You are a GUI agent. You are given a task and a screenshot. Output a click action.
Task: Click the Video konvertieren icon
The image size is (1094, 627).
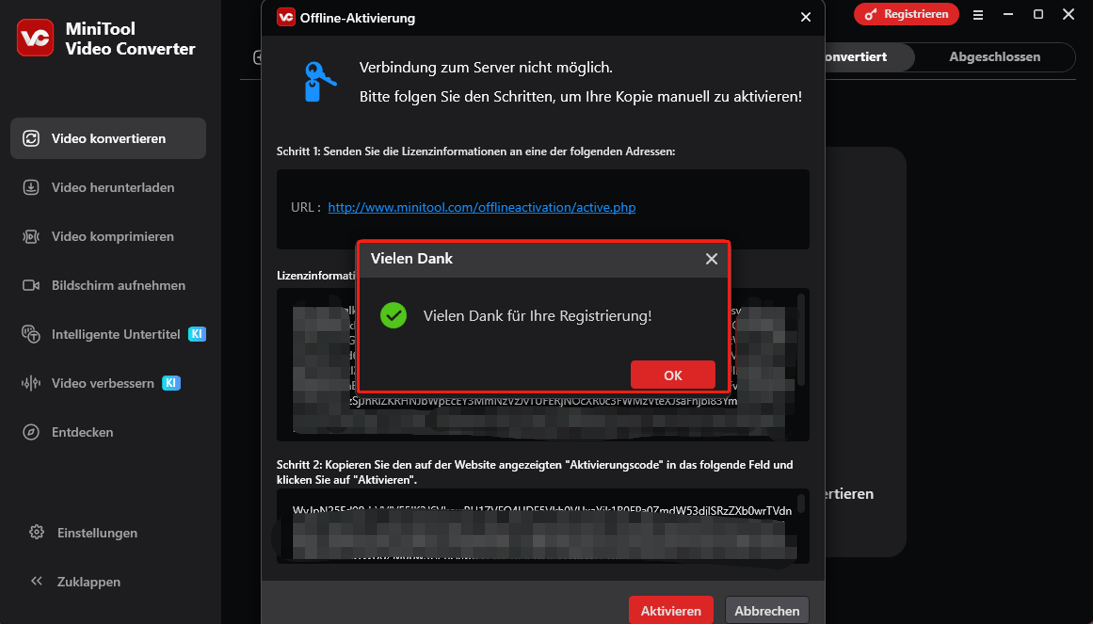point(31,138)
